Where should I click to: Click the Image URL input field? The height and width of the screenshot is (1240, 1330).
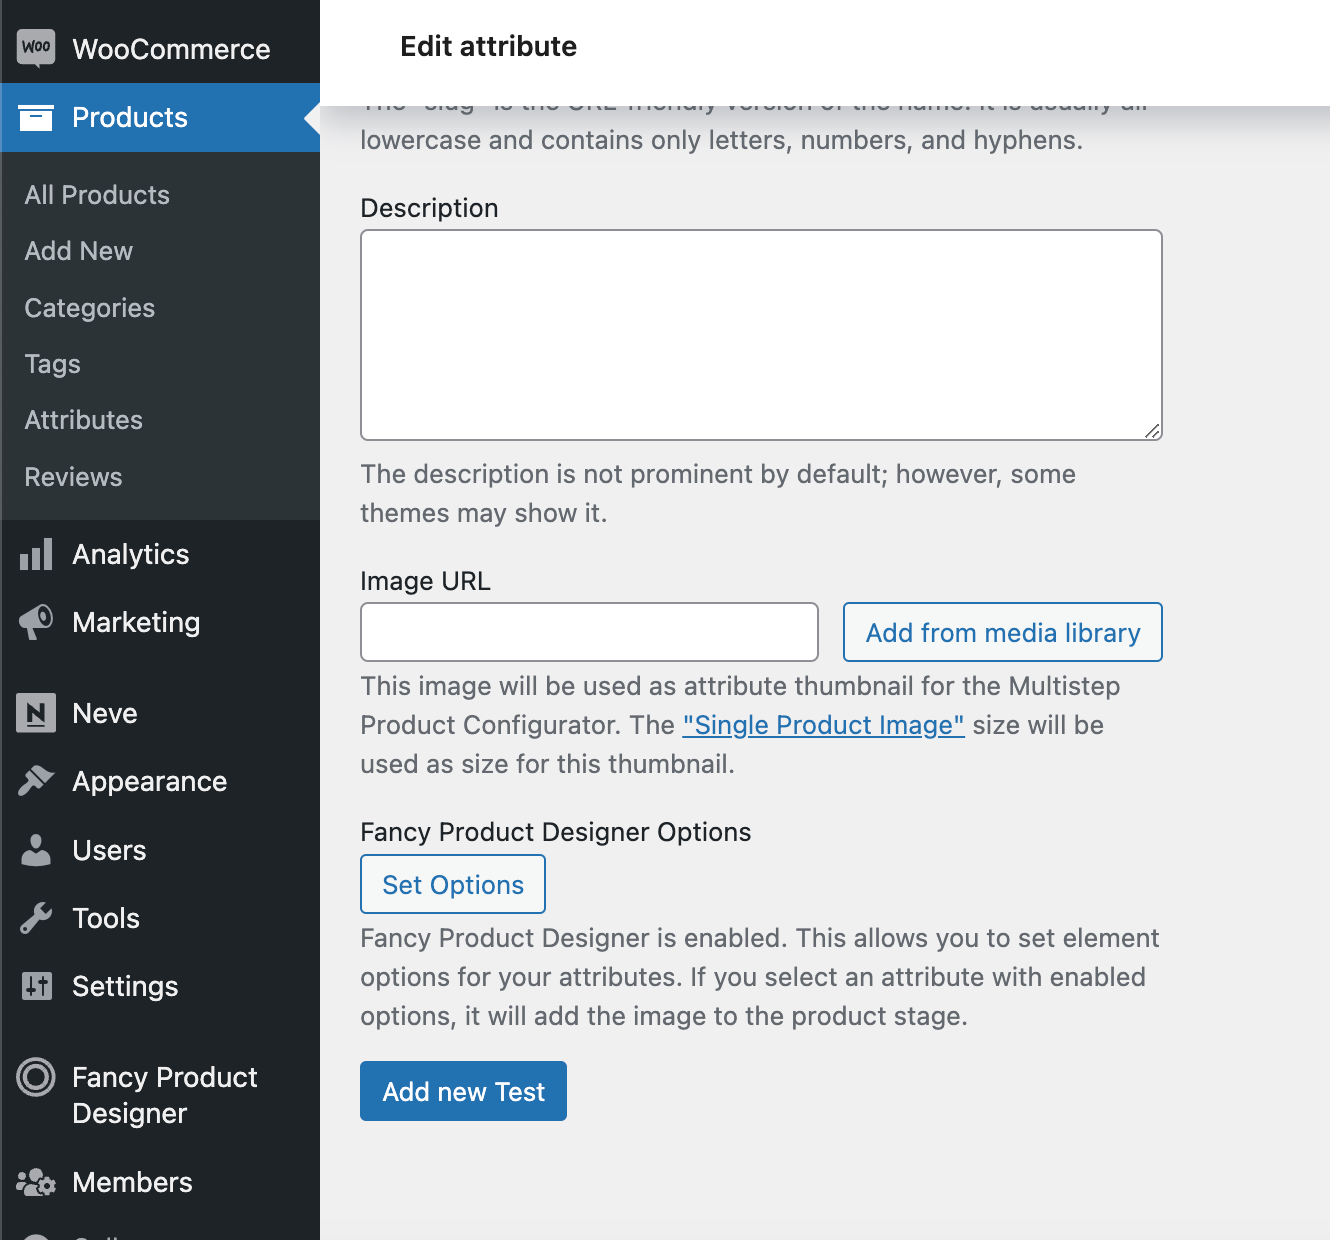[x=589, y=632]
